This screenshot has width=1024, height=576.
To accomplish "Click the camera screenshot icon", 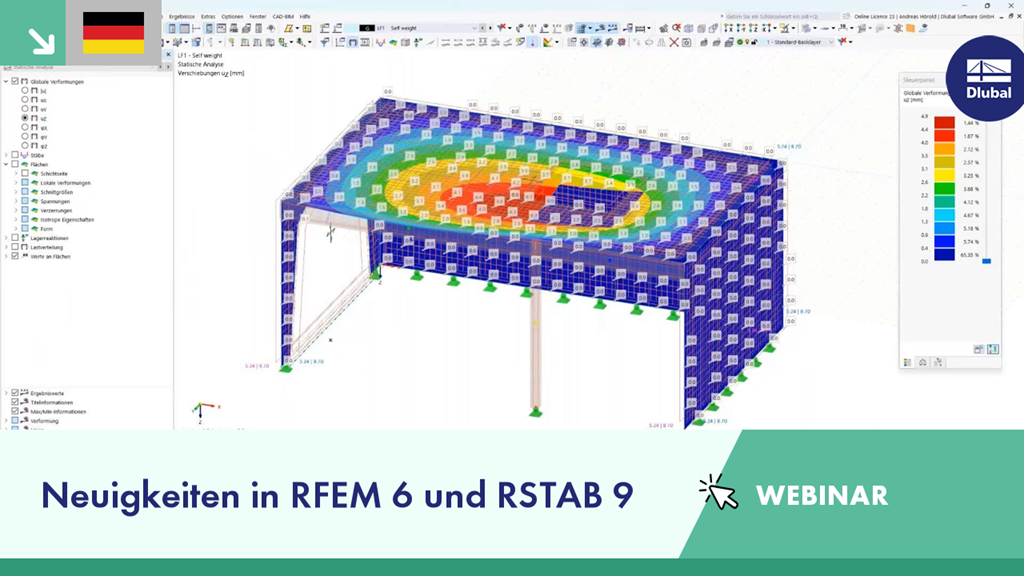I will point(686,42).
